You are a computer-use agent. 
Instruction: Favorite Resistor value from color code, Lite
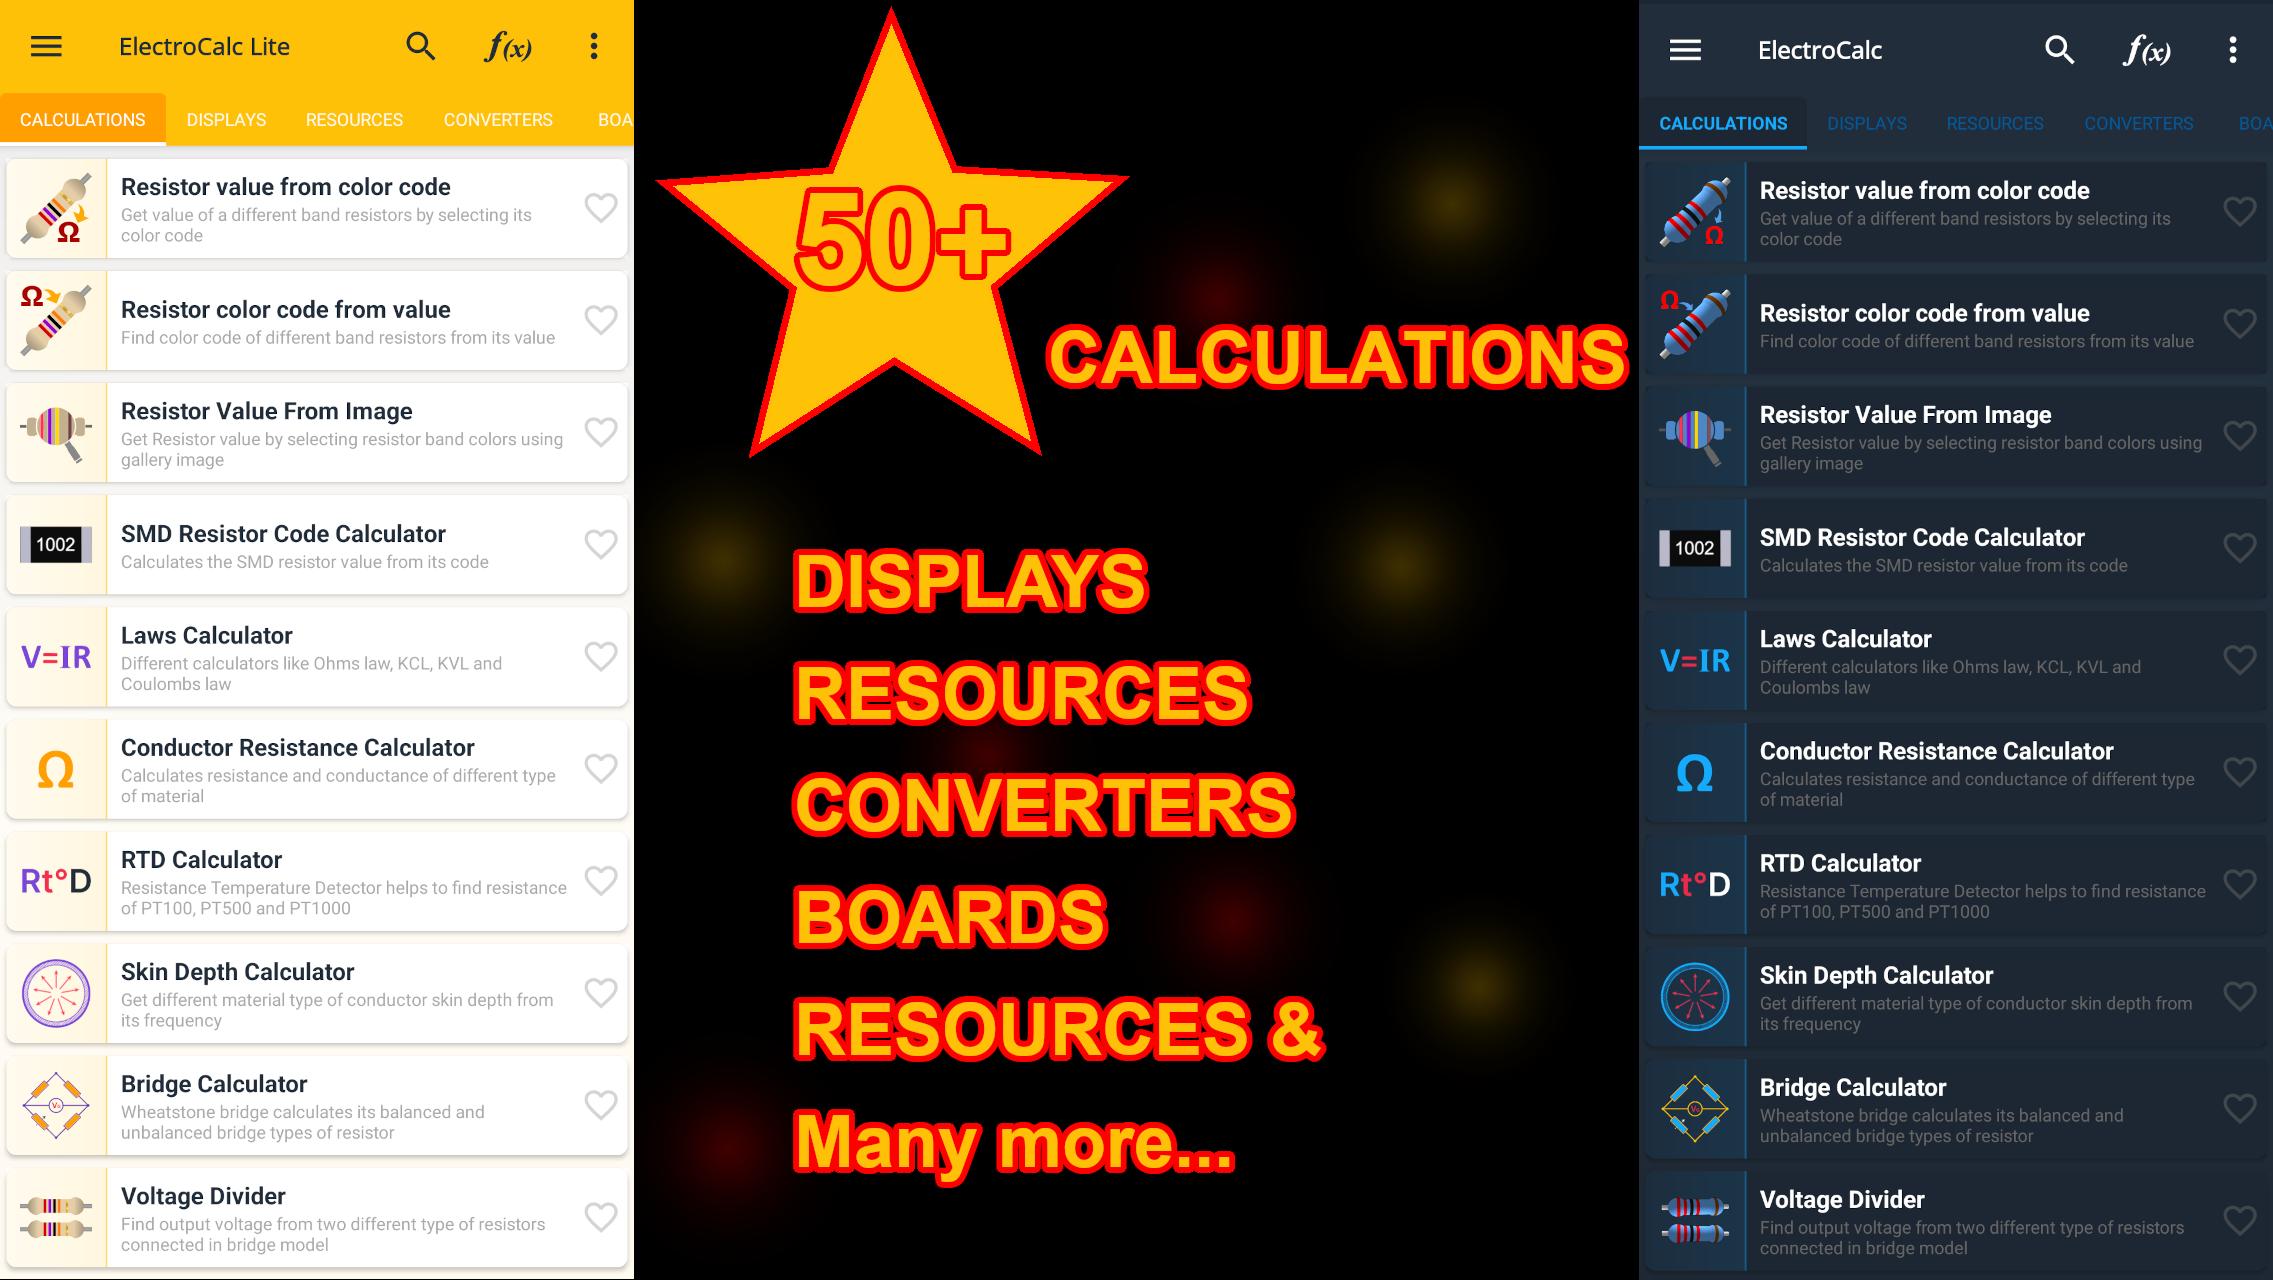pos(600,208)
